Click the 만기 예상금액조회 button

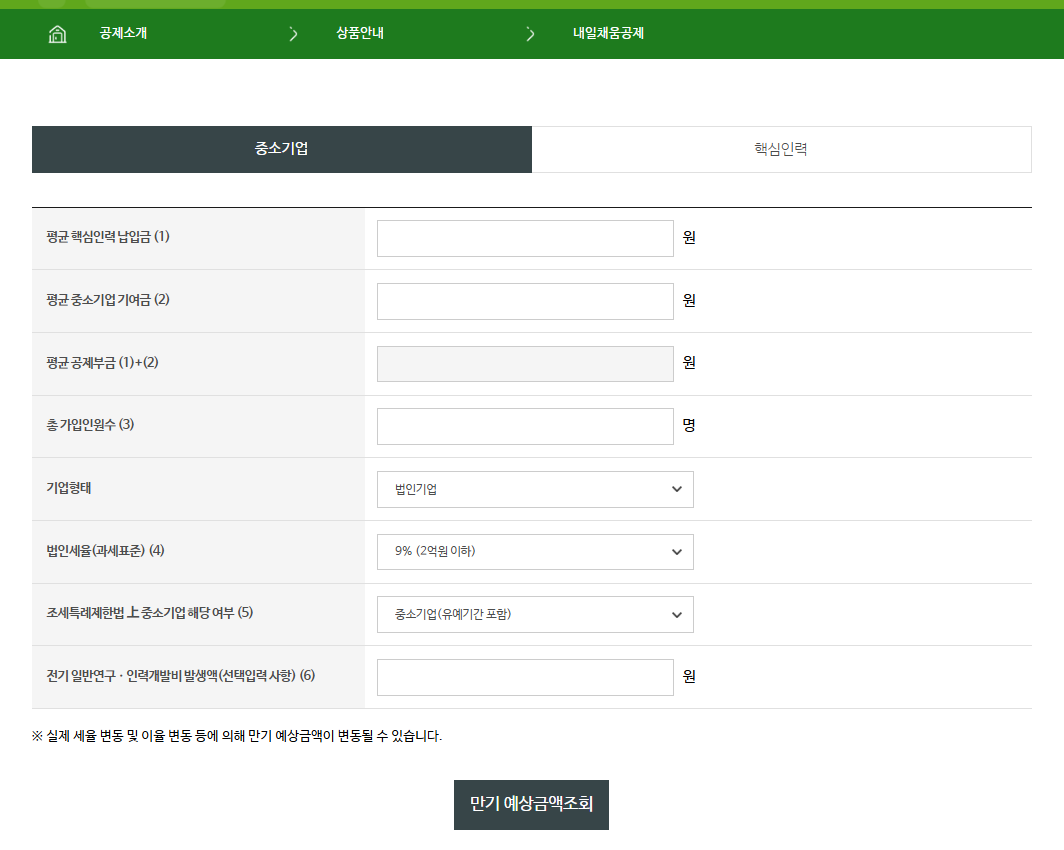[x=531, y=805]
